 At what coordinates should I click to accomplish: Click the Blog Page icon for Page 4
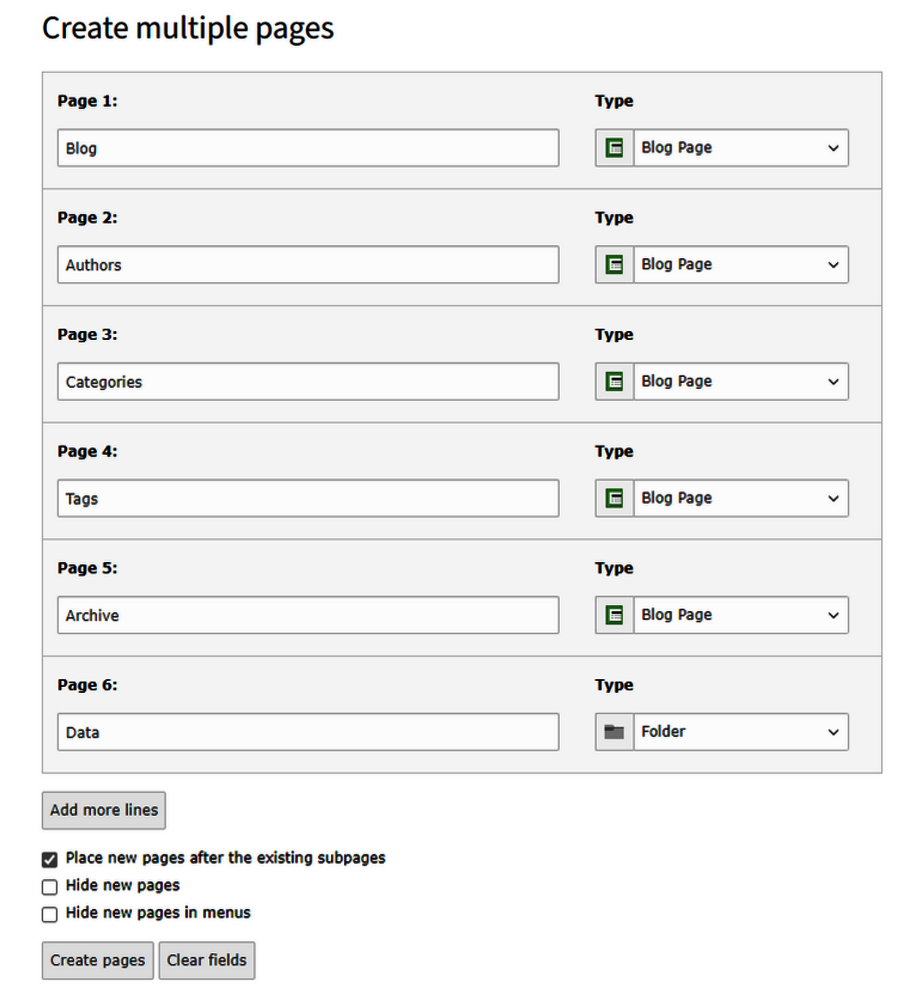(614, 498)
